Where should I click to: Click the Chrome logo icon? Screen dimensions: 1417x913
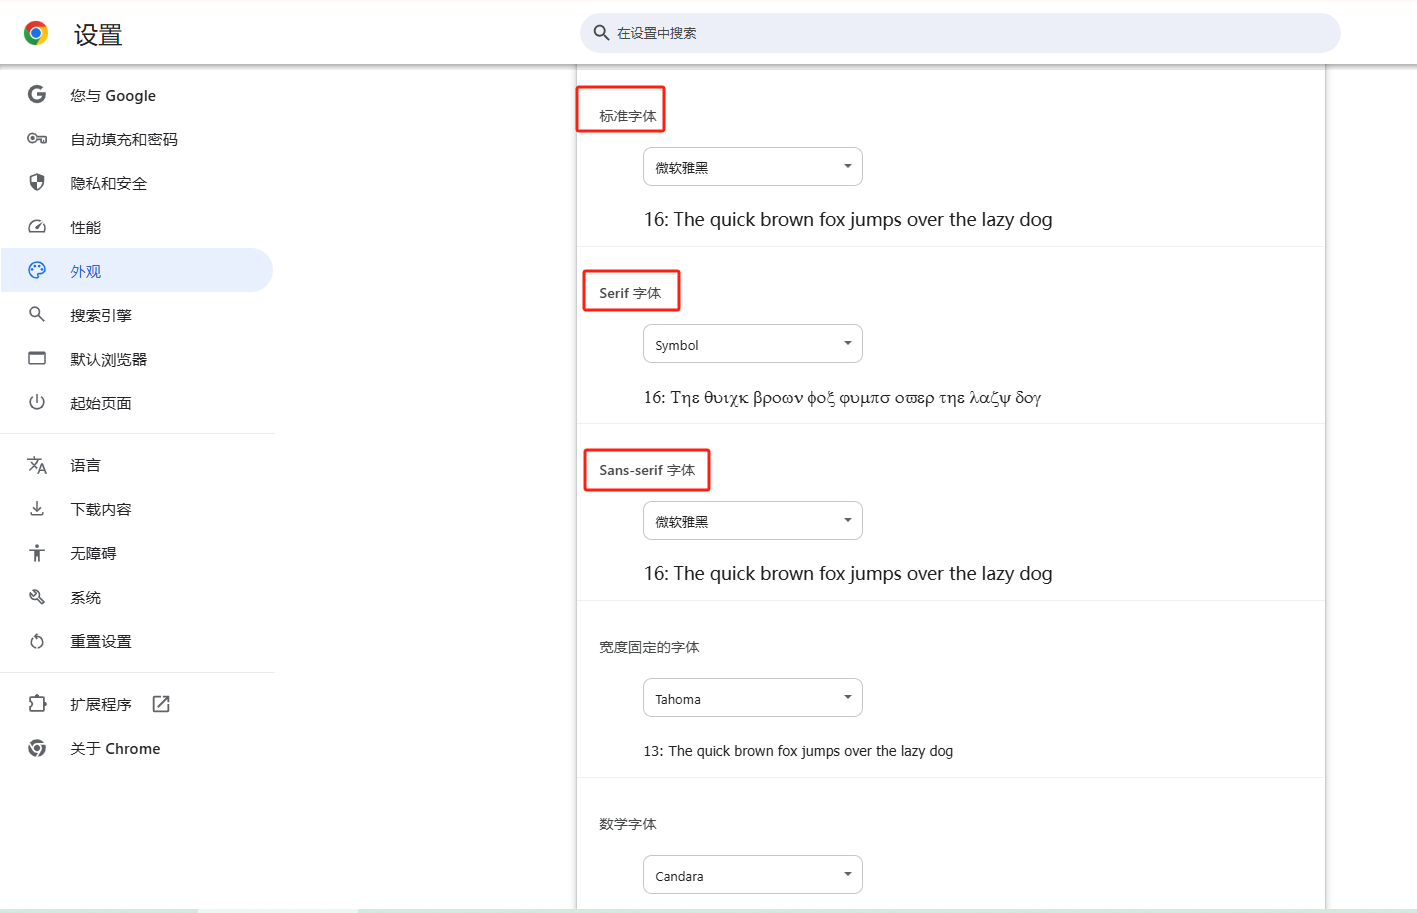click(x=36, y=33)
